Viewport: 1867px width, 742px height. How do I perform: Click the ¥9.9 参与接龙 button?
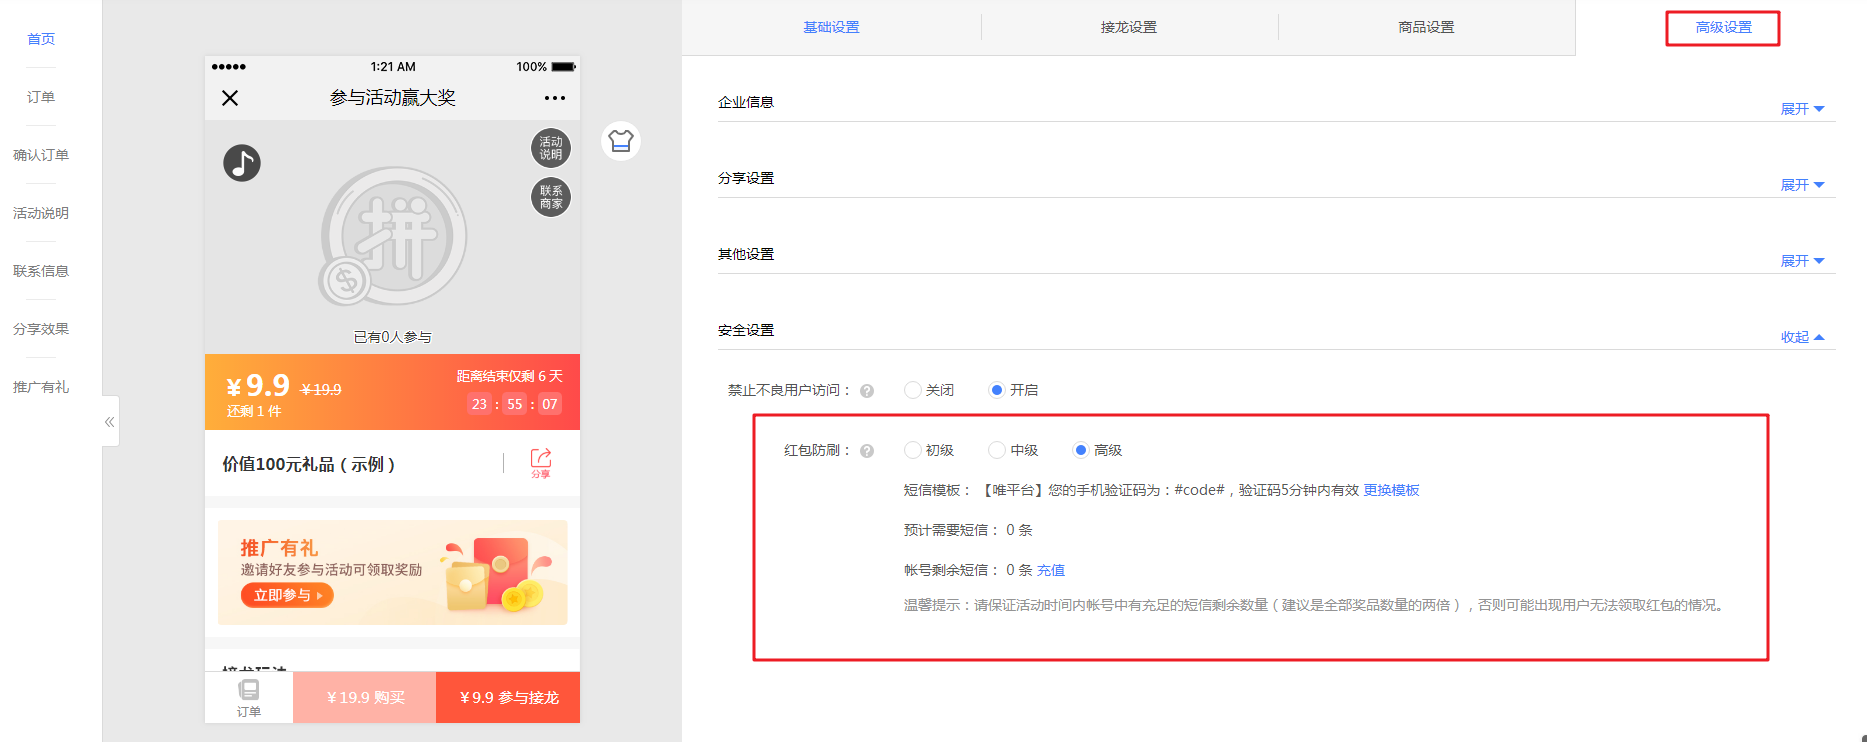(x=508, y=697)
